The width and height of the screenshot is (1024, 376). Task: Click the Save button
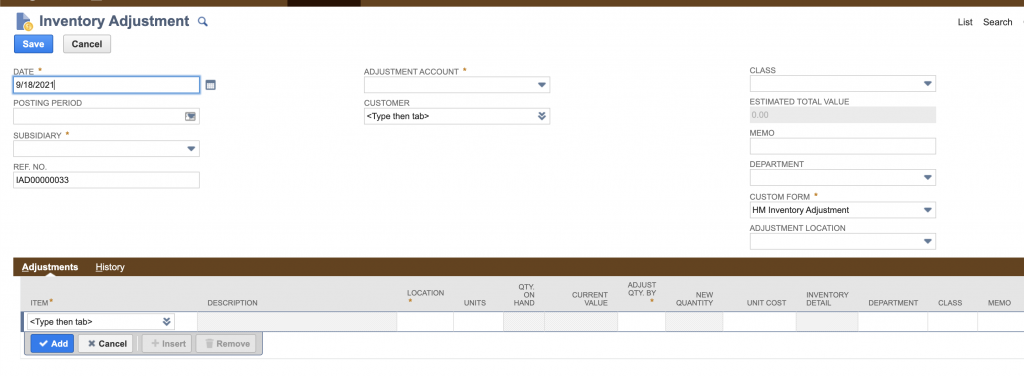coord(33,44)
